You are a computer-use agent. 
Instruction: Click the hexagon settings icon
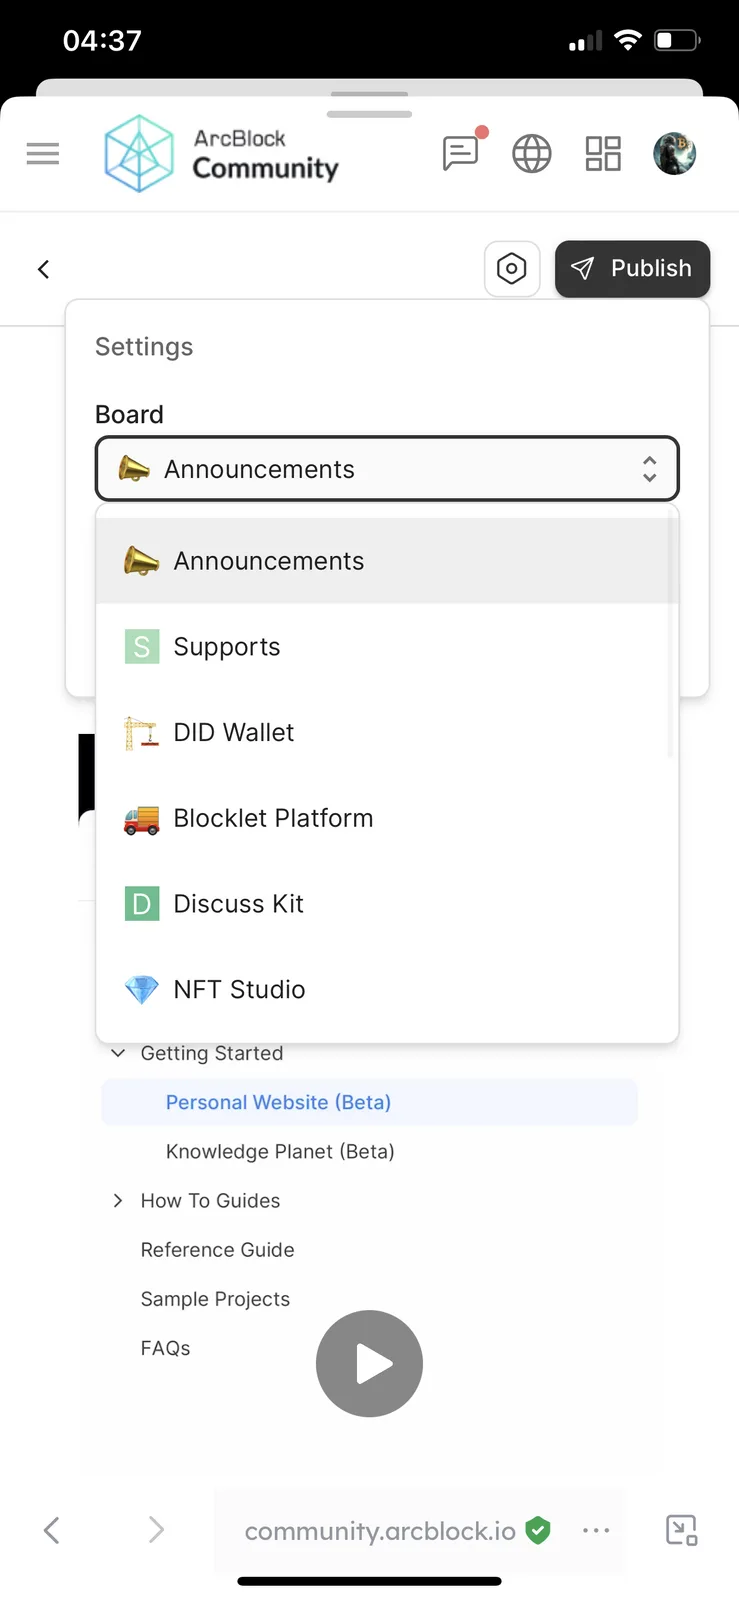pos(512,269)
